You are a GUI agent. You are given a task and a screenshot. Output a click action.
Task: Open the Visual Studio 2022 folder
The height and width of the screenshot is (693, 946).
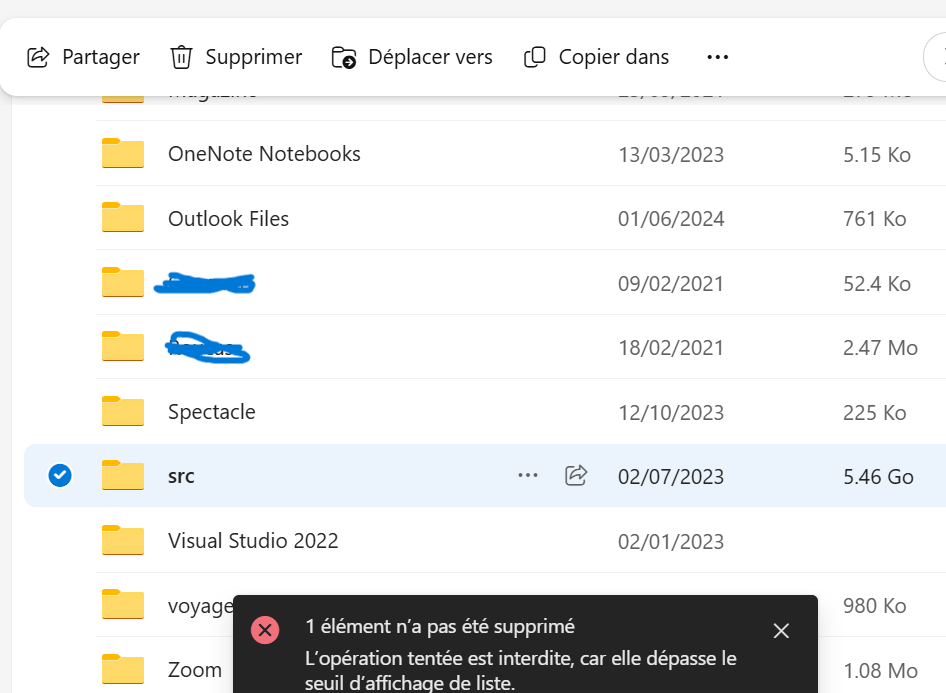253,541
